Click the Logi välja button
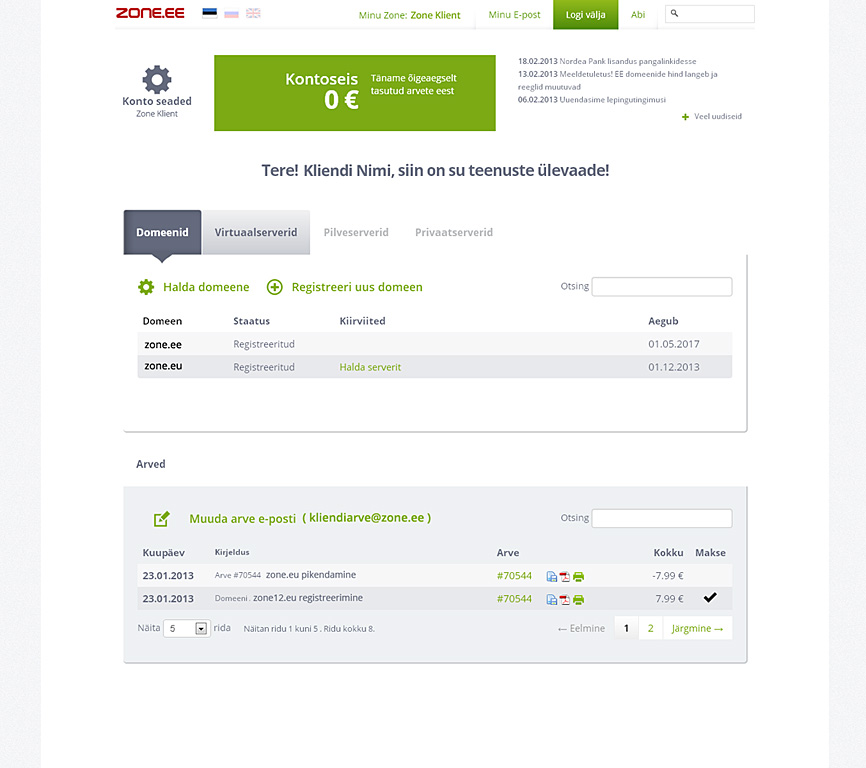Screen dimensions: 866x768 585,14
